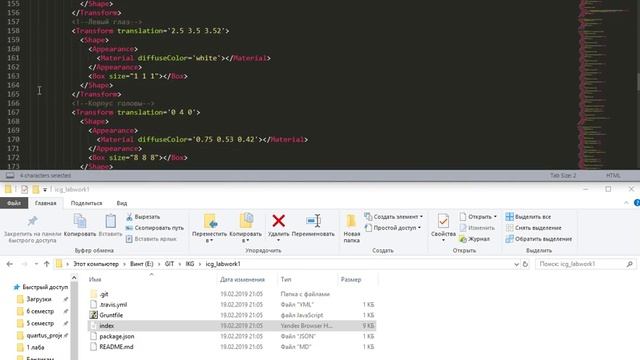The image size is (640, 360).
Task: Click the refresh button by address bar
Action: [x=525, y=264]
